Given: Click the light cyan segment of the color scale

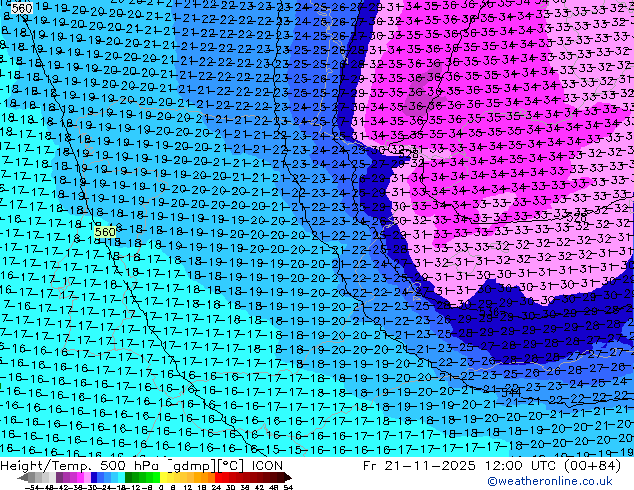Looking at the screenshot, I should 121,477.
